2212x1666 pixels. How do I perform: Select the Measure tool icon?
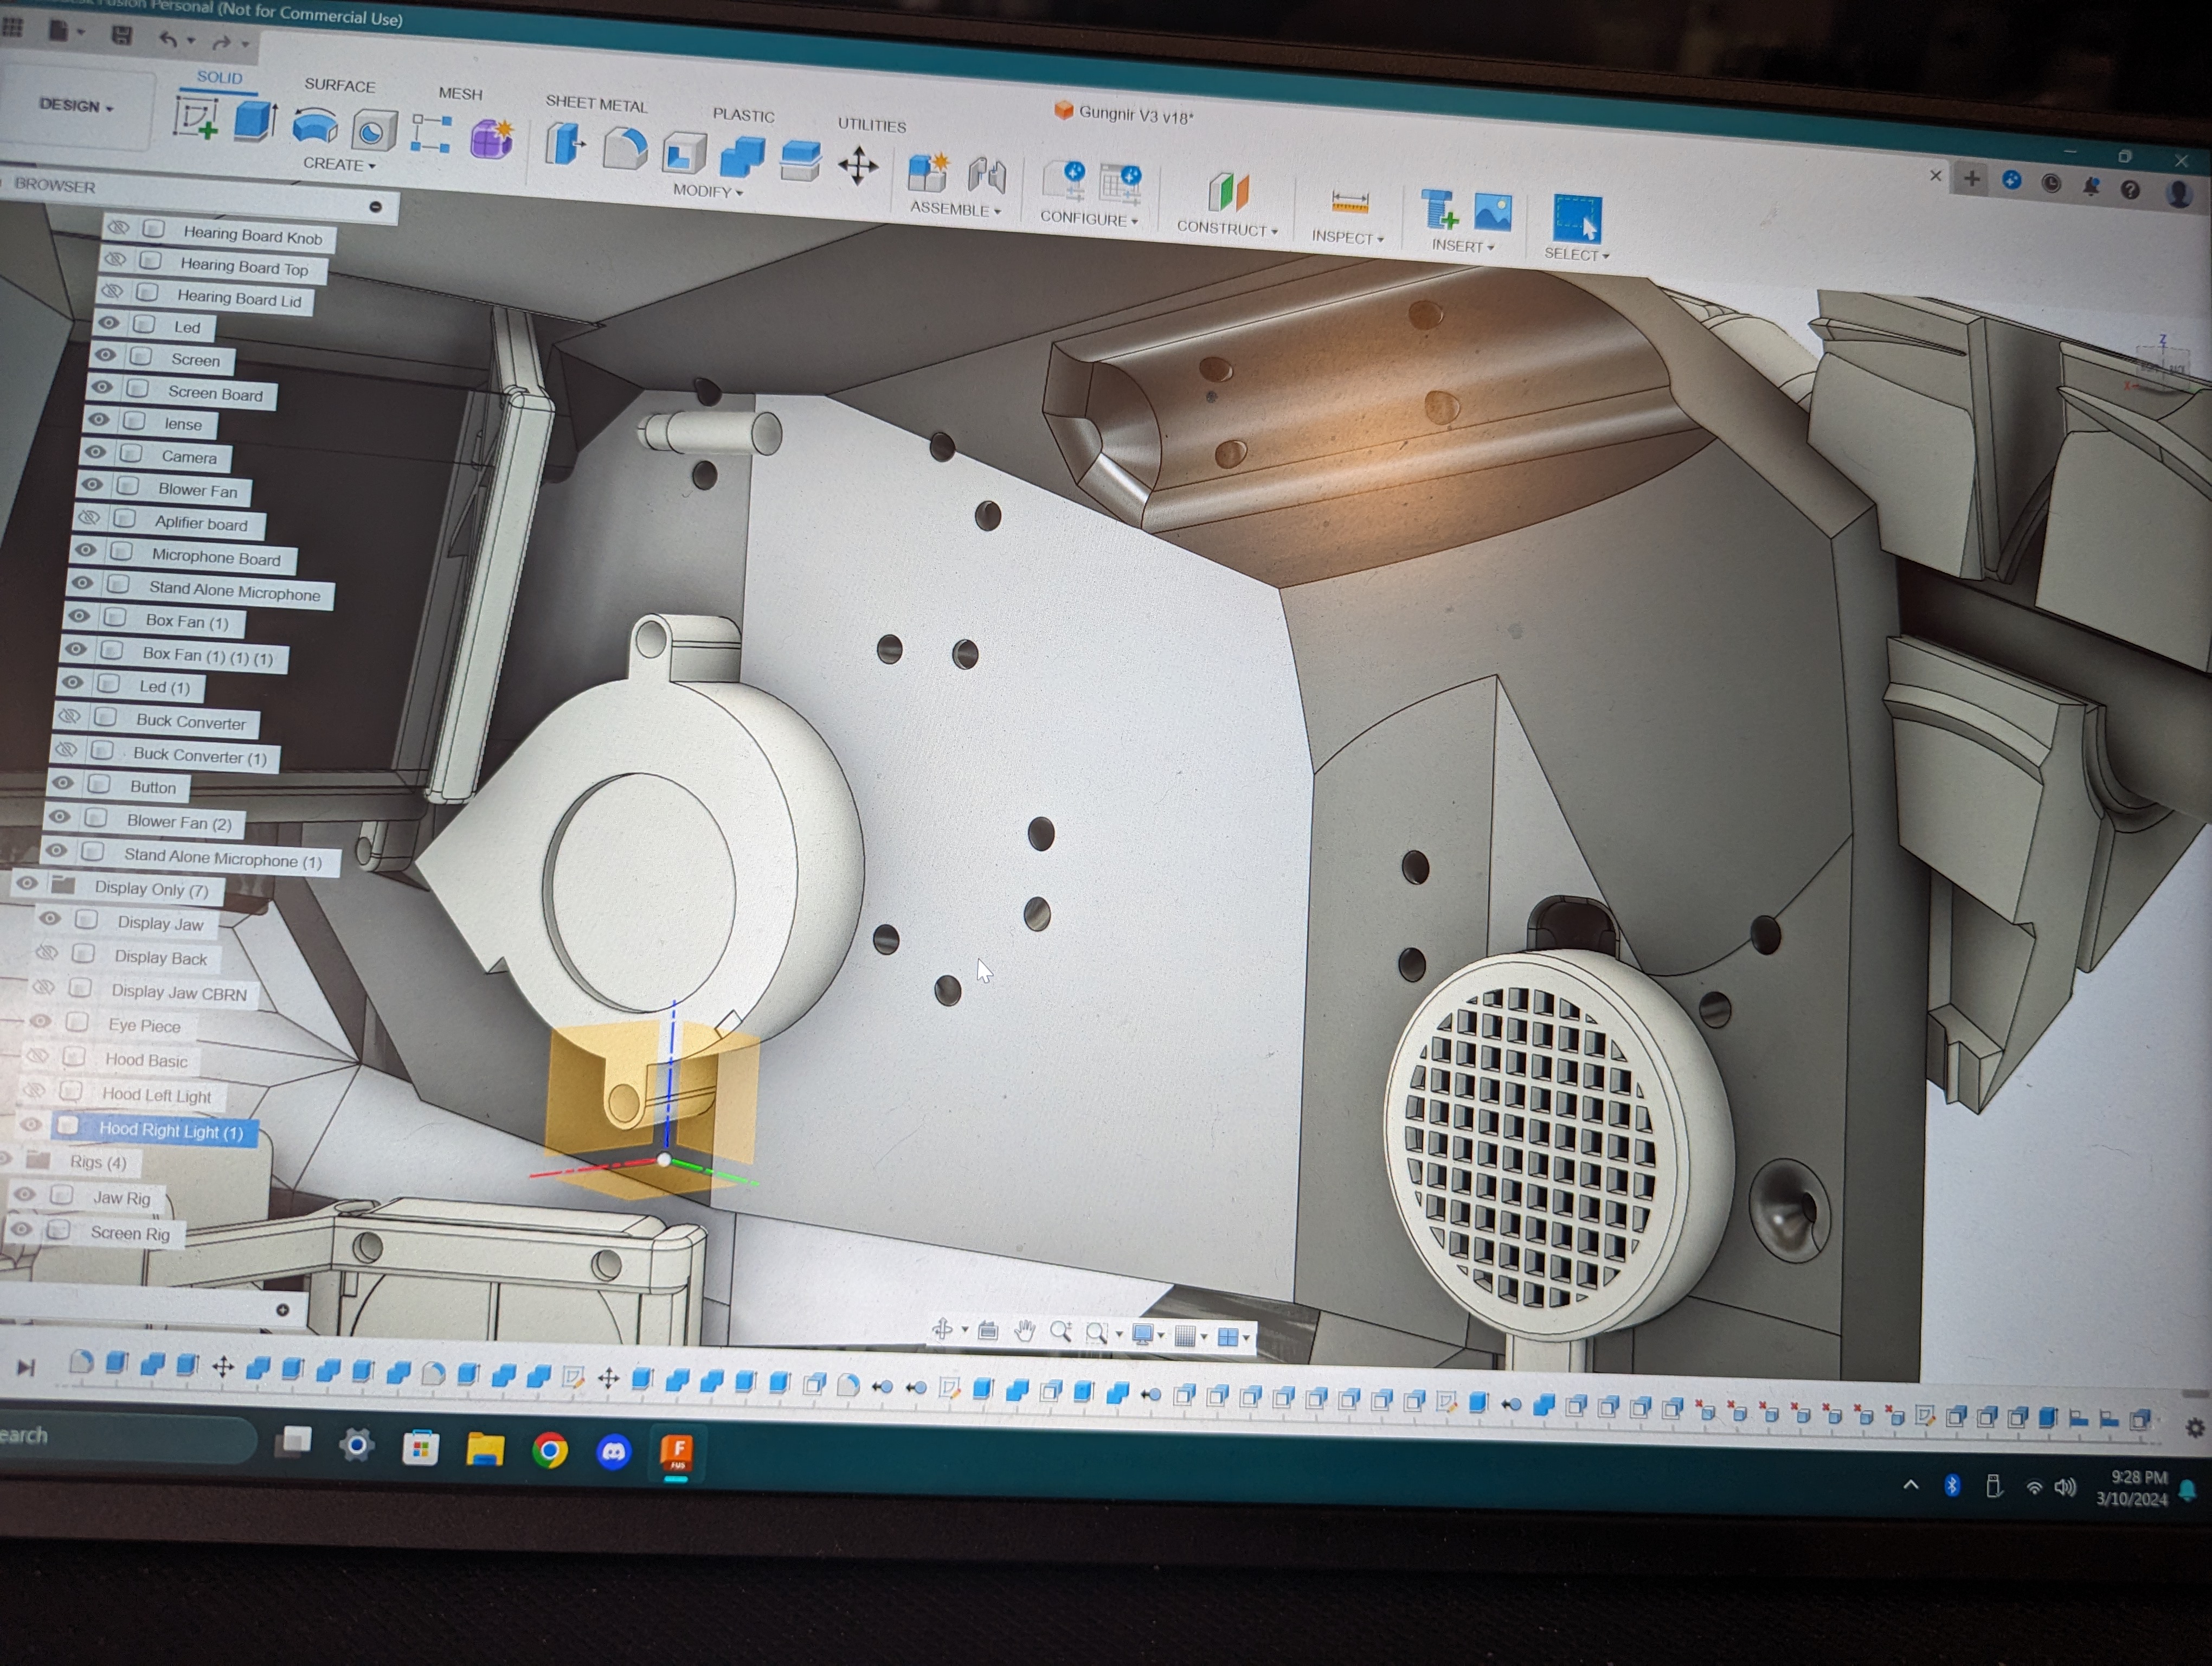(x=1350, y=202)
